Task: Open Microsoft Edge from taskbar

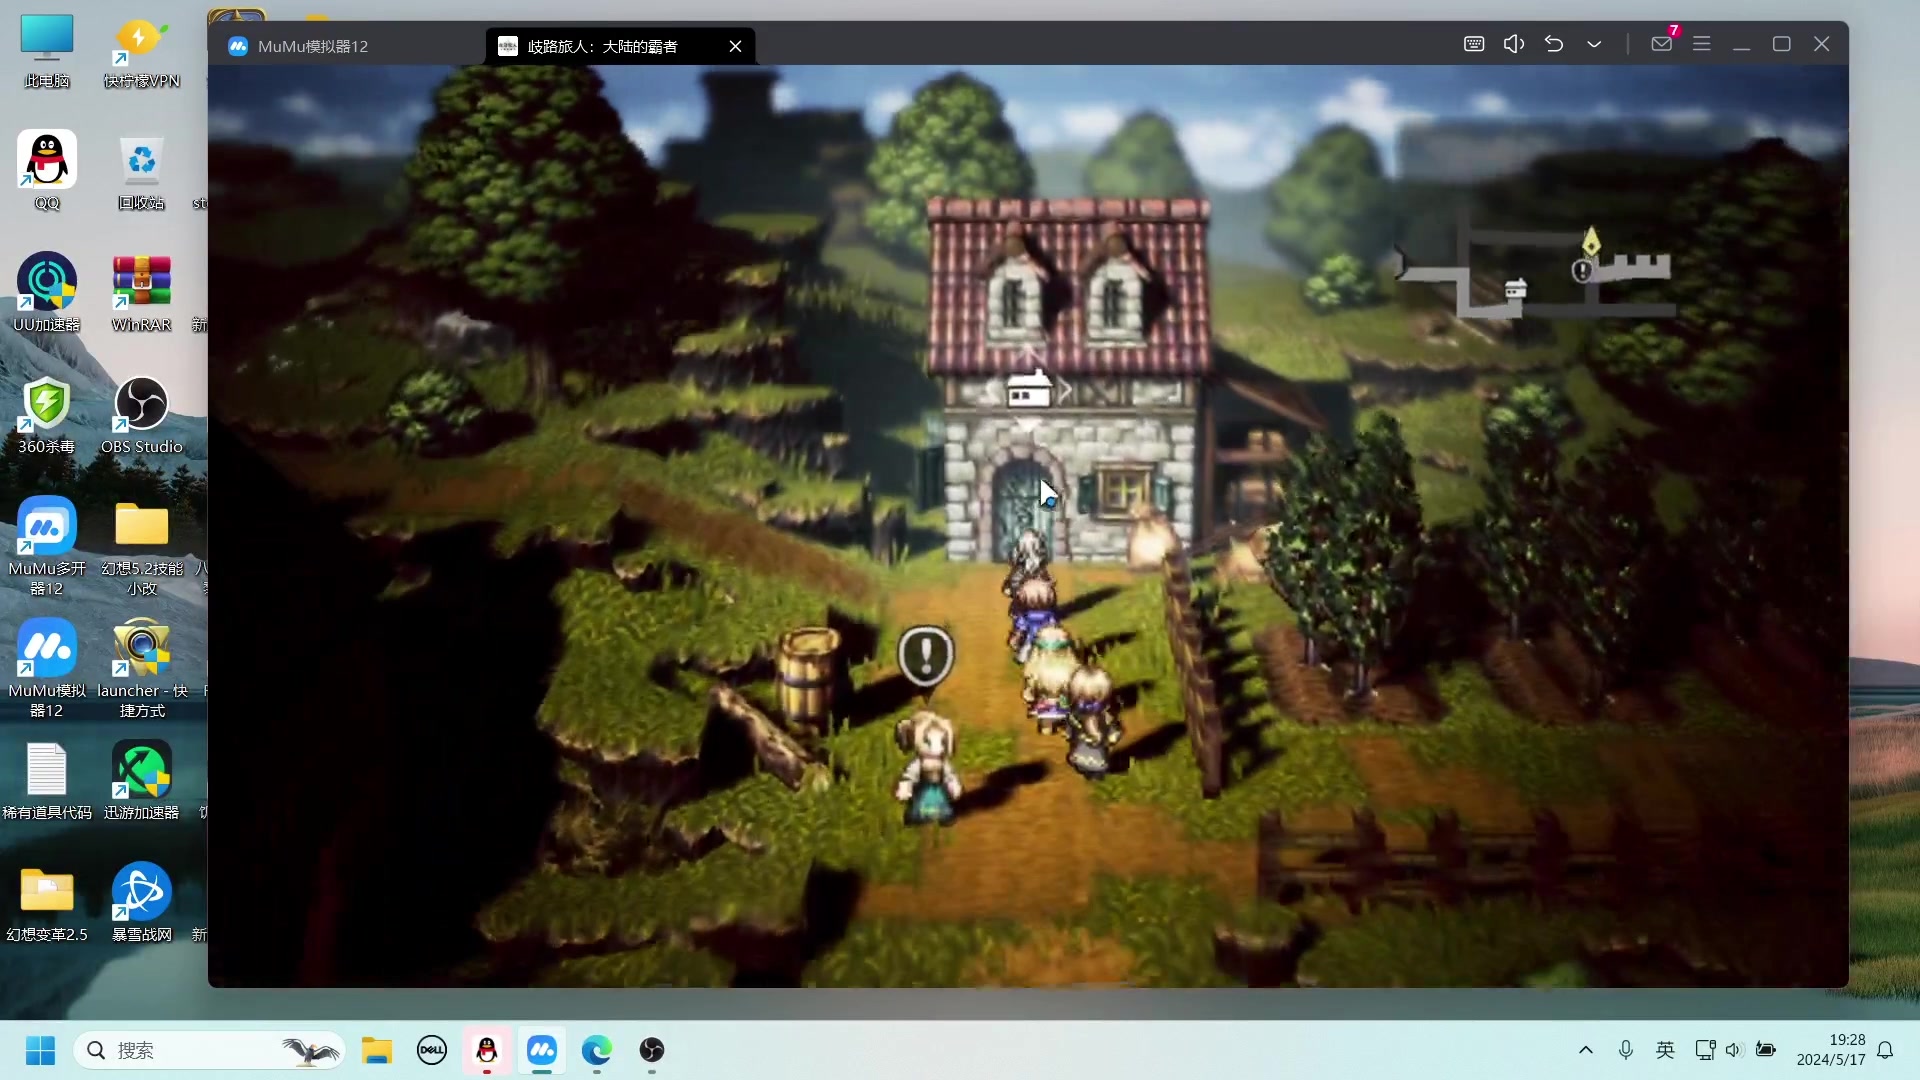Action: click(x=597, y=1051)
